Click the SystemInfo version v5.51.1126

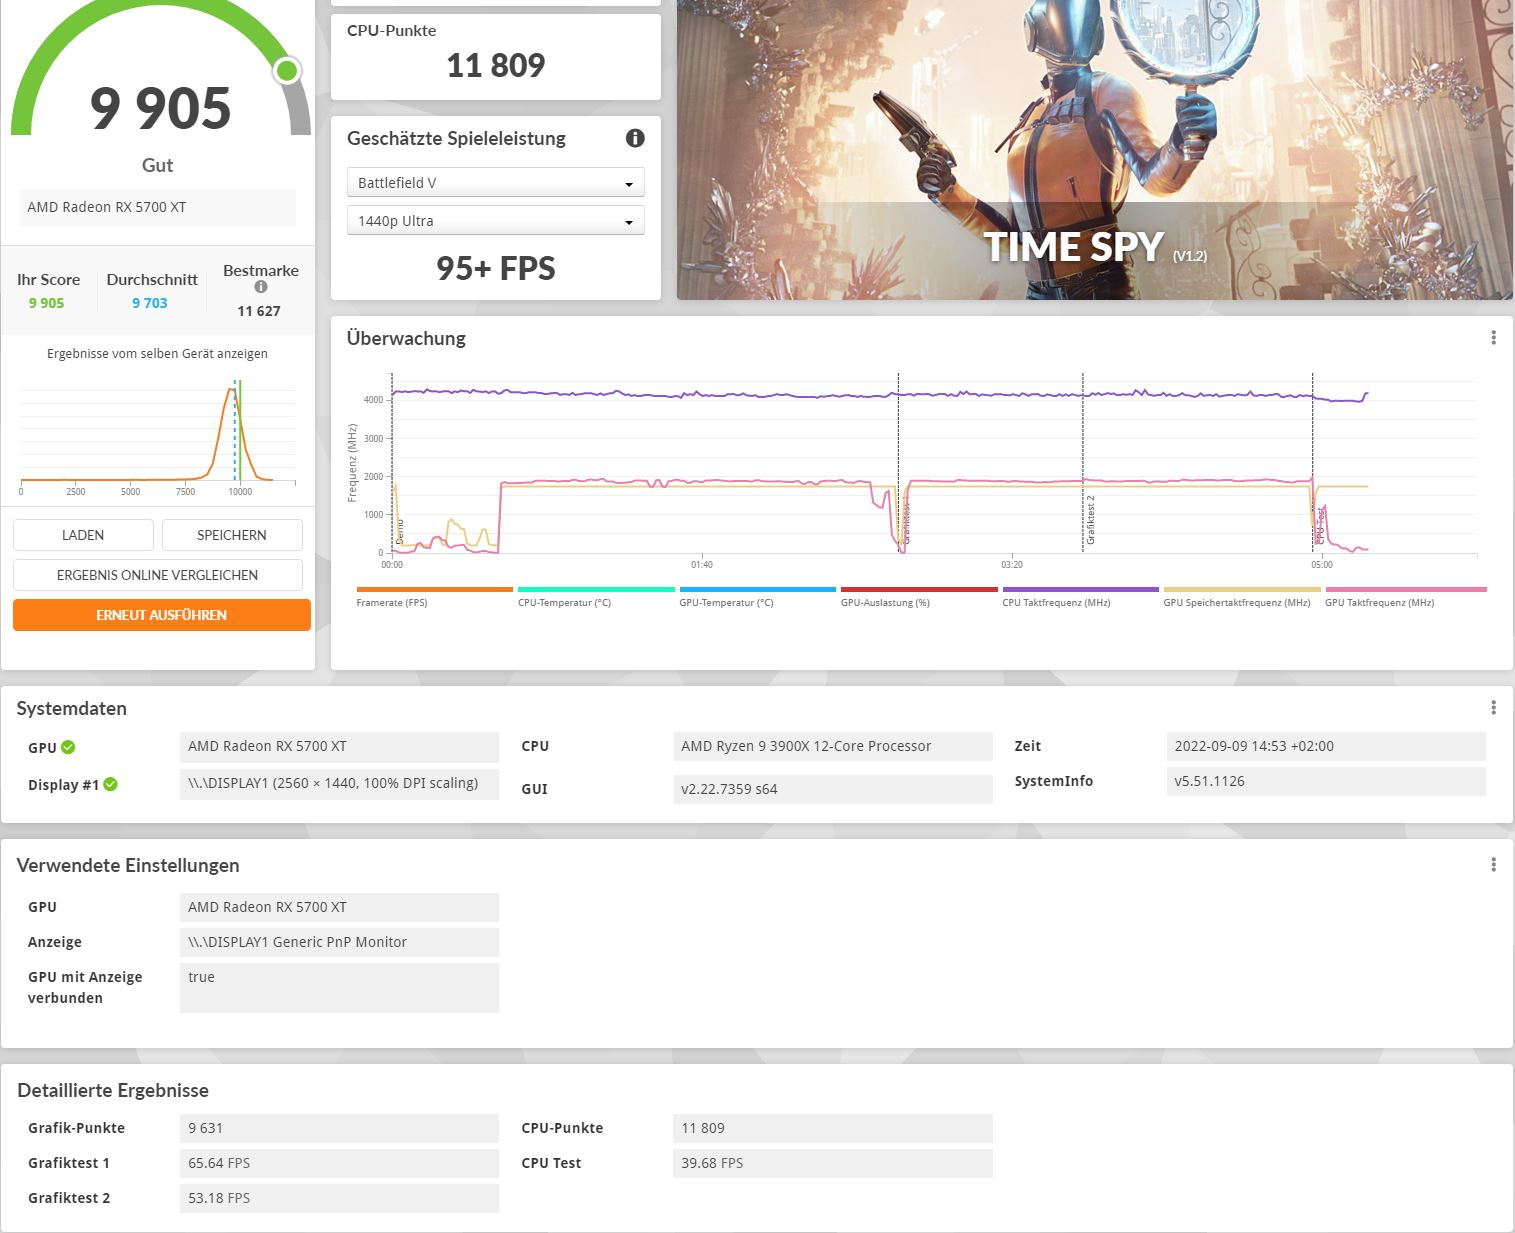(1326, 781)
